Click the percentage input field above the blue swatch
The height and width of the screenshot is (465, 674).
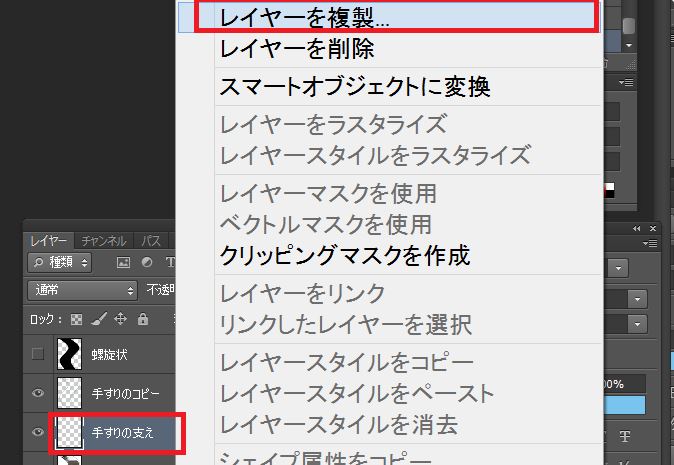pyautogui.click(x=625, y=384)
